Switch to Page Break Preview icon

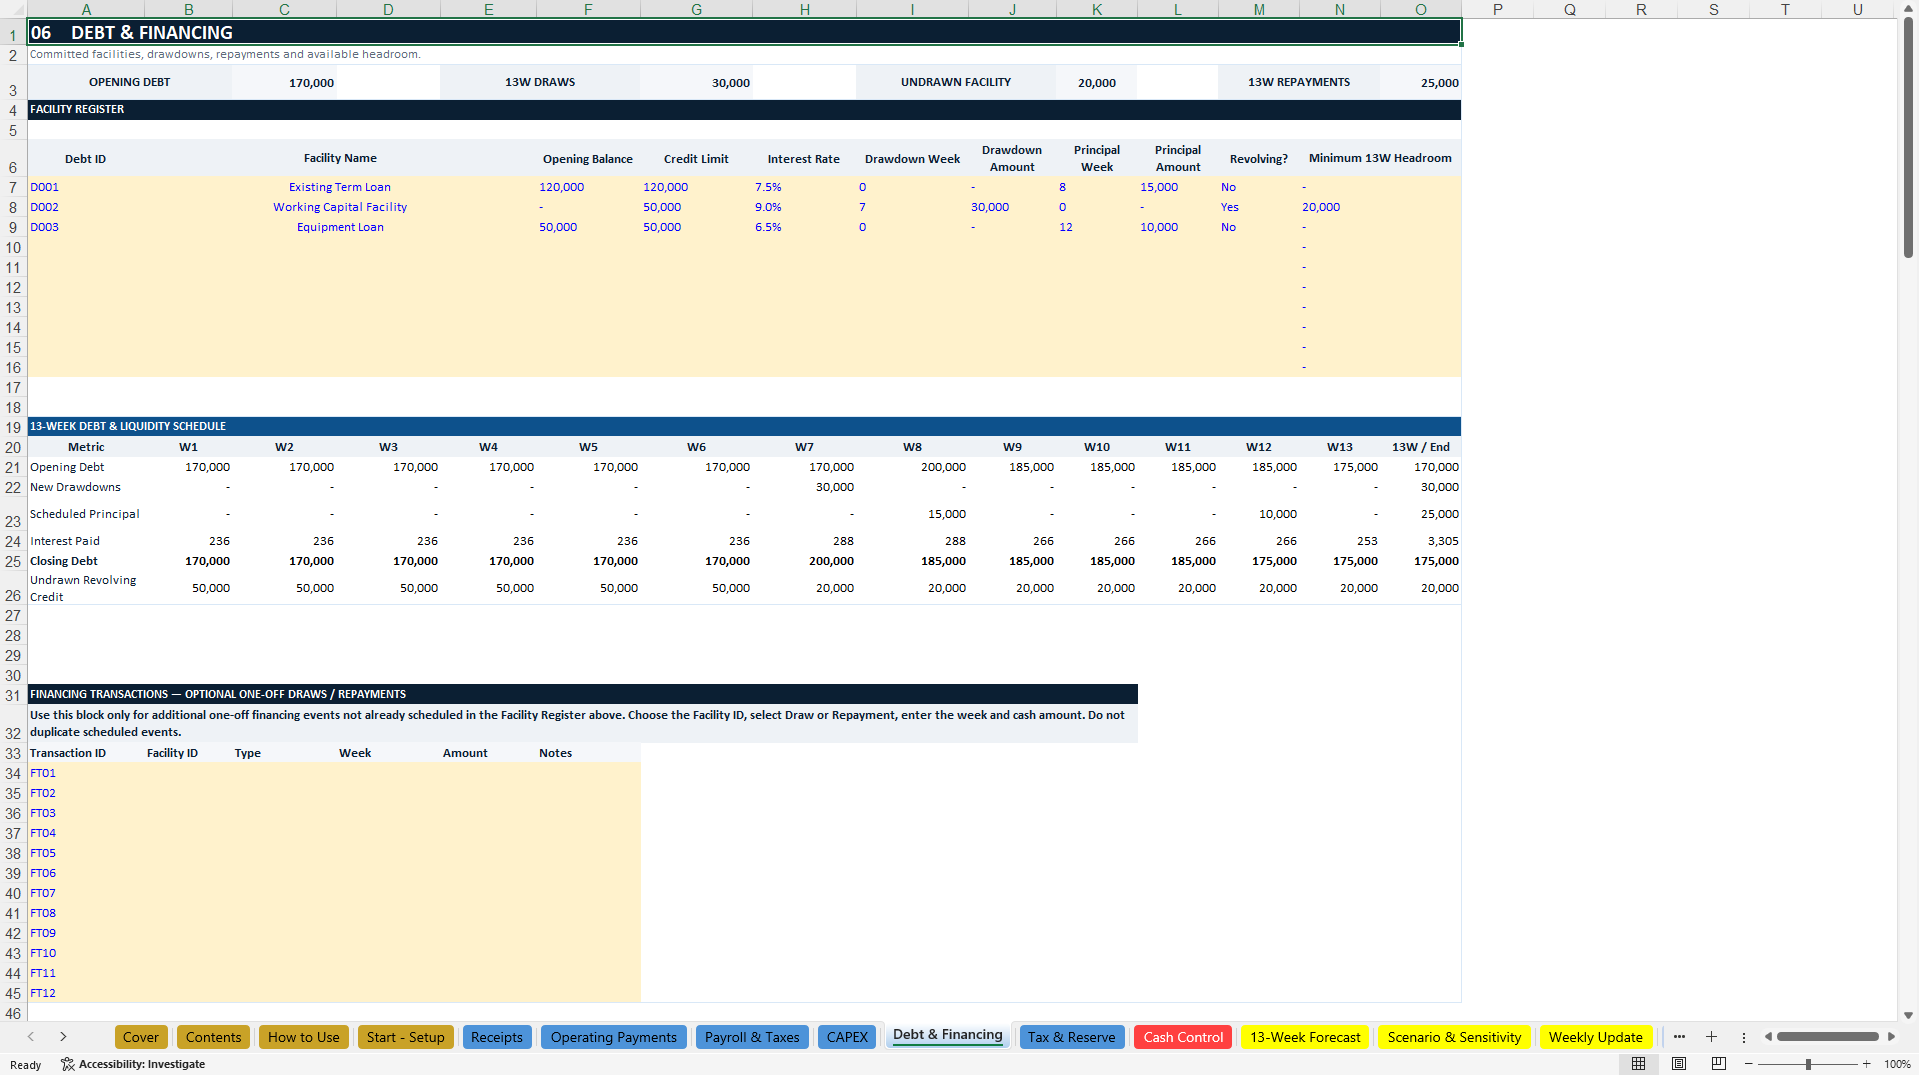(x=1719, y=1064)
